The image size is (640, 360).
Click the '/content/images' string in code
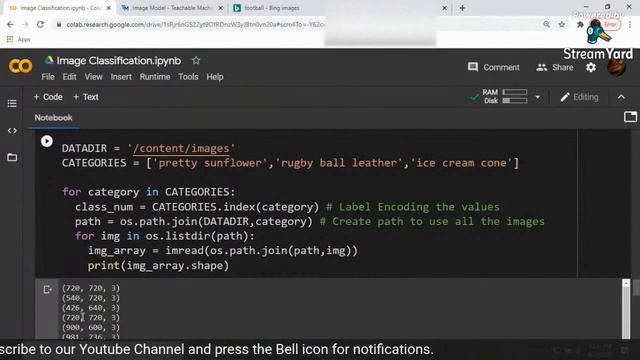tap(181, 148)
